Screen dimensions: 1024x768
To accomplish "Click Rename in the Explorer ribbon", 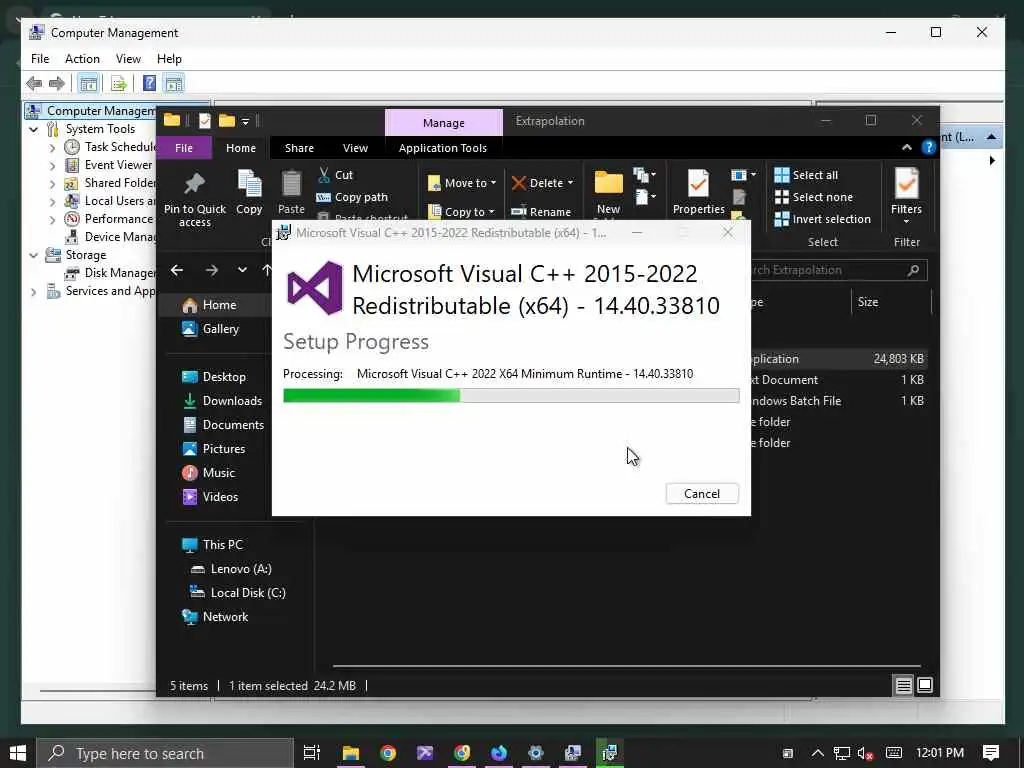I will click(x=541, y=212).
